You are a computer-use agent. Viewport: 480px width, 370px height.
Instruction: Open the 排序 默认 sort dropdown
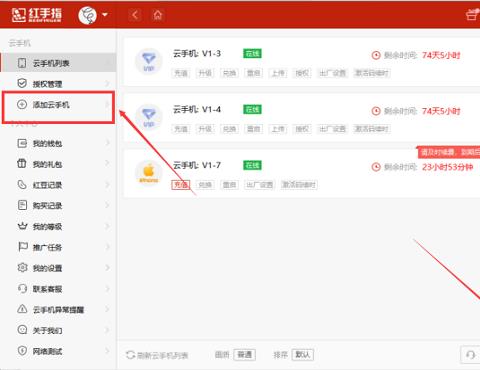[x=302, y=355]
